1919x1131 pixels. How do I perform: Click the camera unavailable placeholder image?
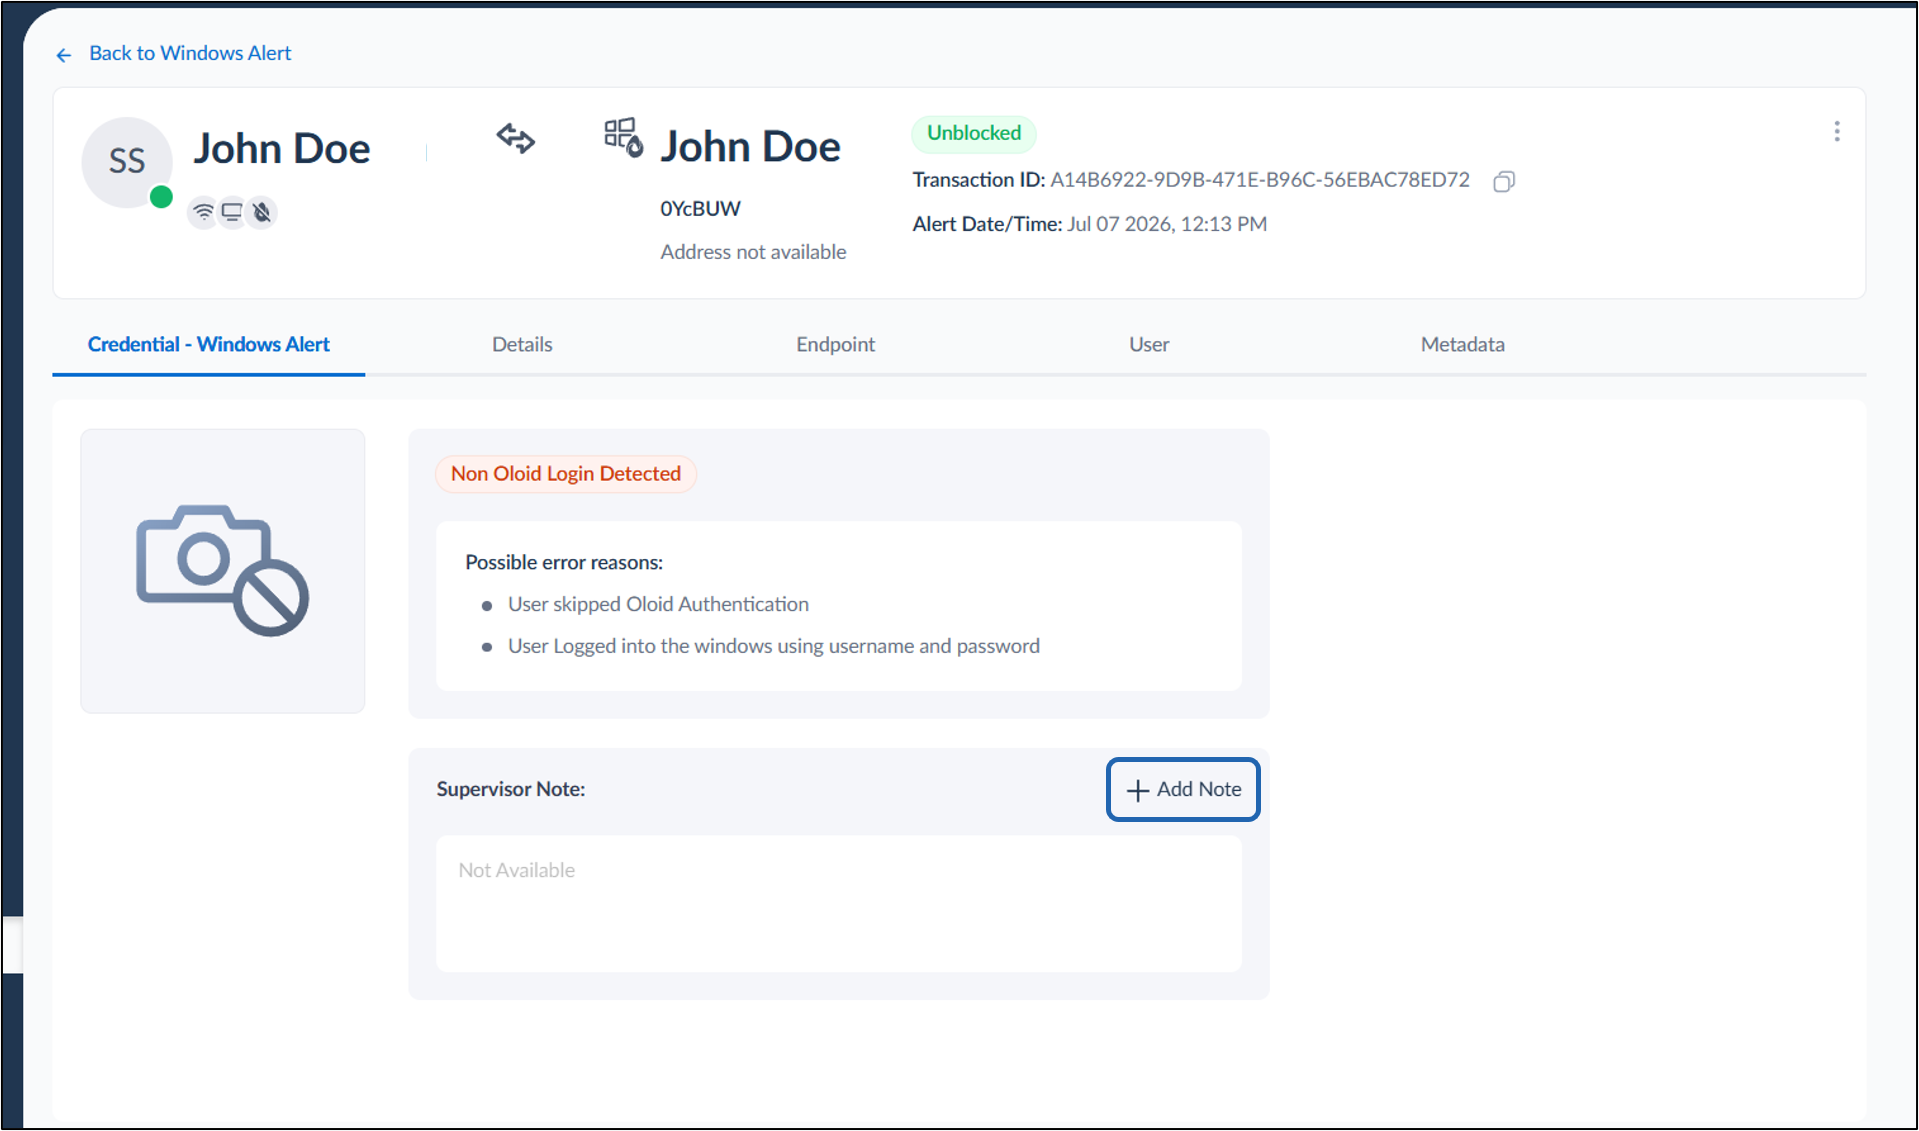click(x=223, y=571)
